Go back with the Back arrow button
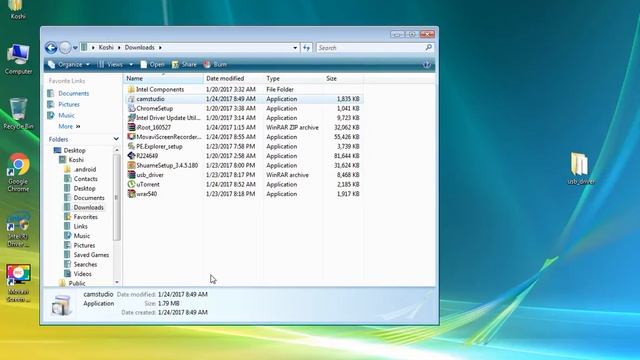 click(x=51, y=48)
